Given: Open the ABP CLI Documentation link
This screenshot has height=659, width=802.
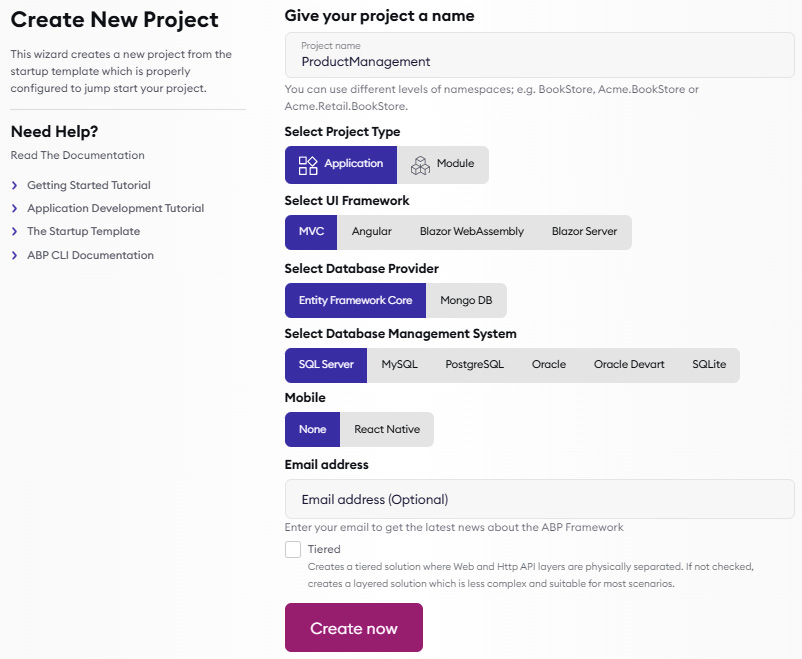Looking at the screenshot, I should 90,255.
